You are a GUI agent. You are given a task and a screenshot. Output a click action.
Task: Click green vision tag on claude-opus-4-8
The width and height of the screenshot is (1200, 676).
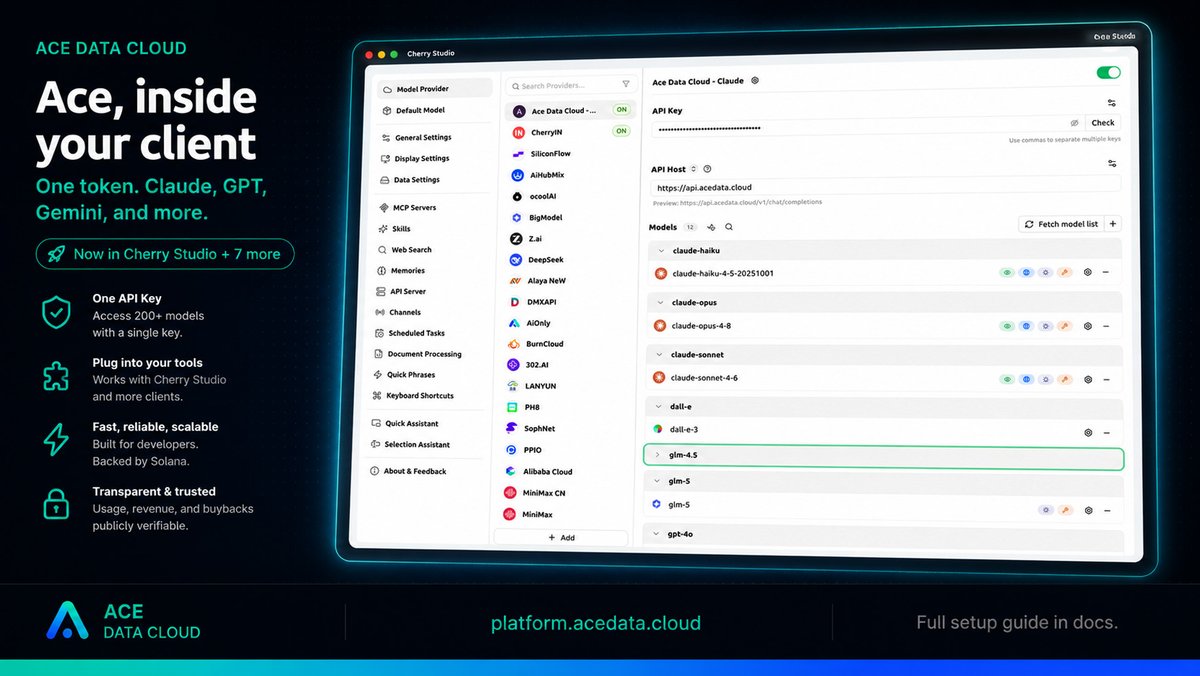1008,326
